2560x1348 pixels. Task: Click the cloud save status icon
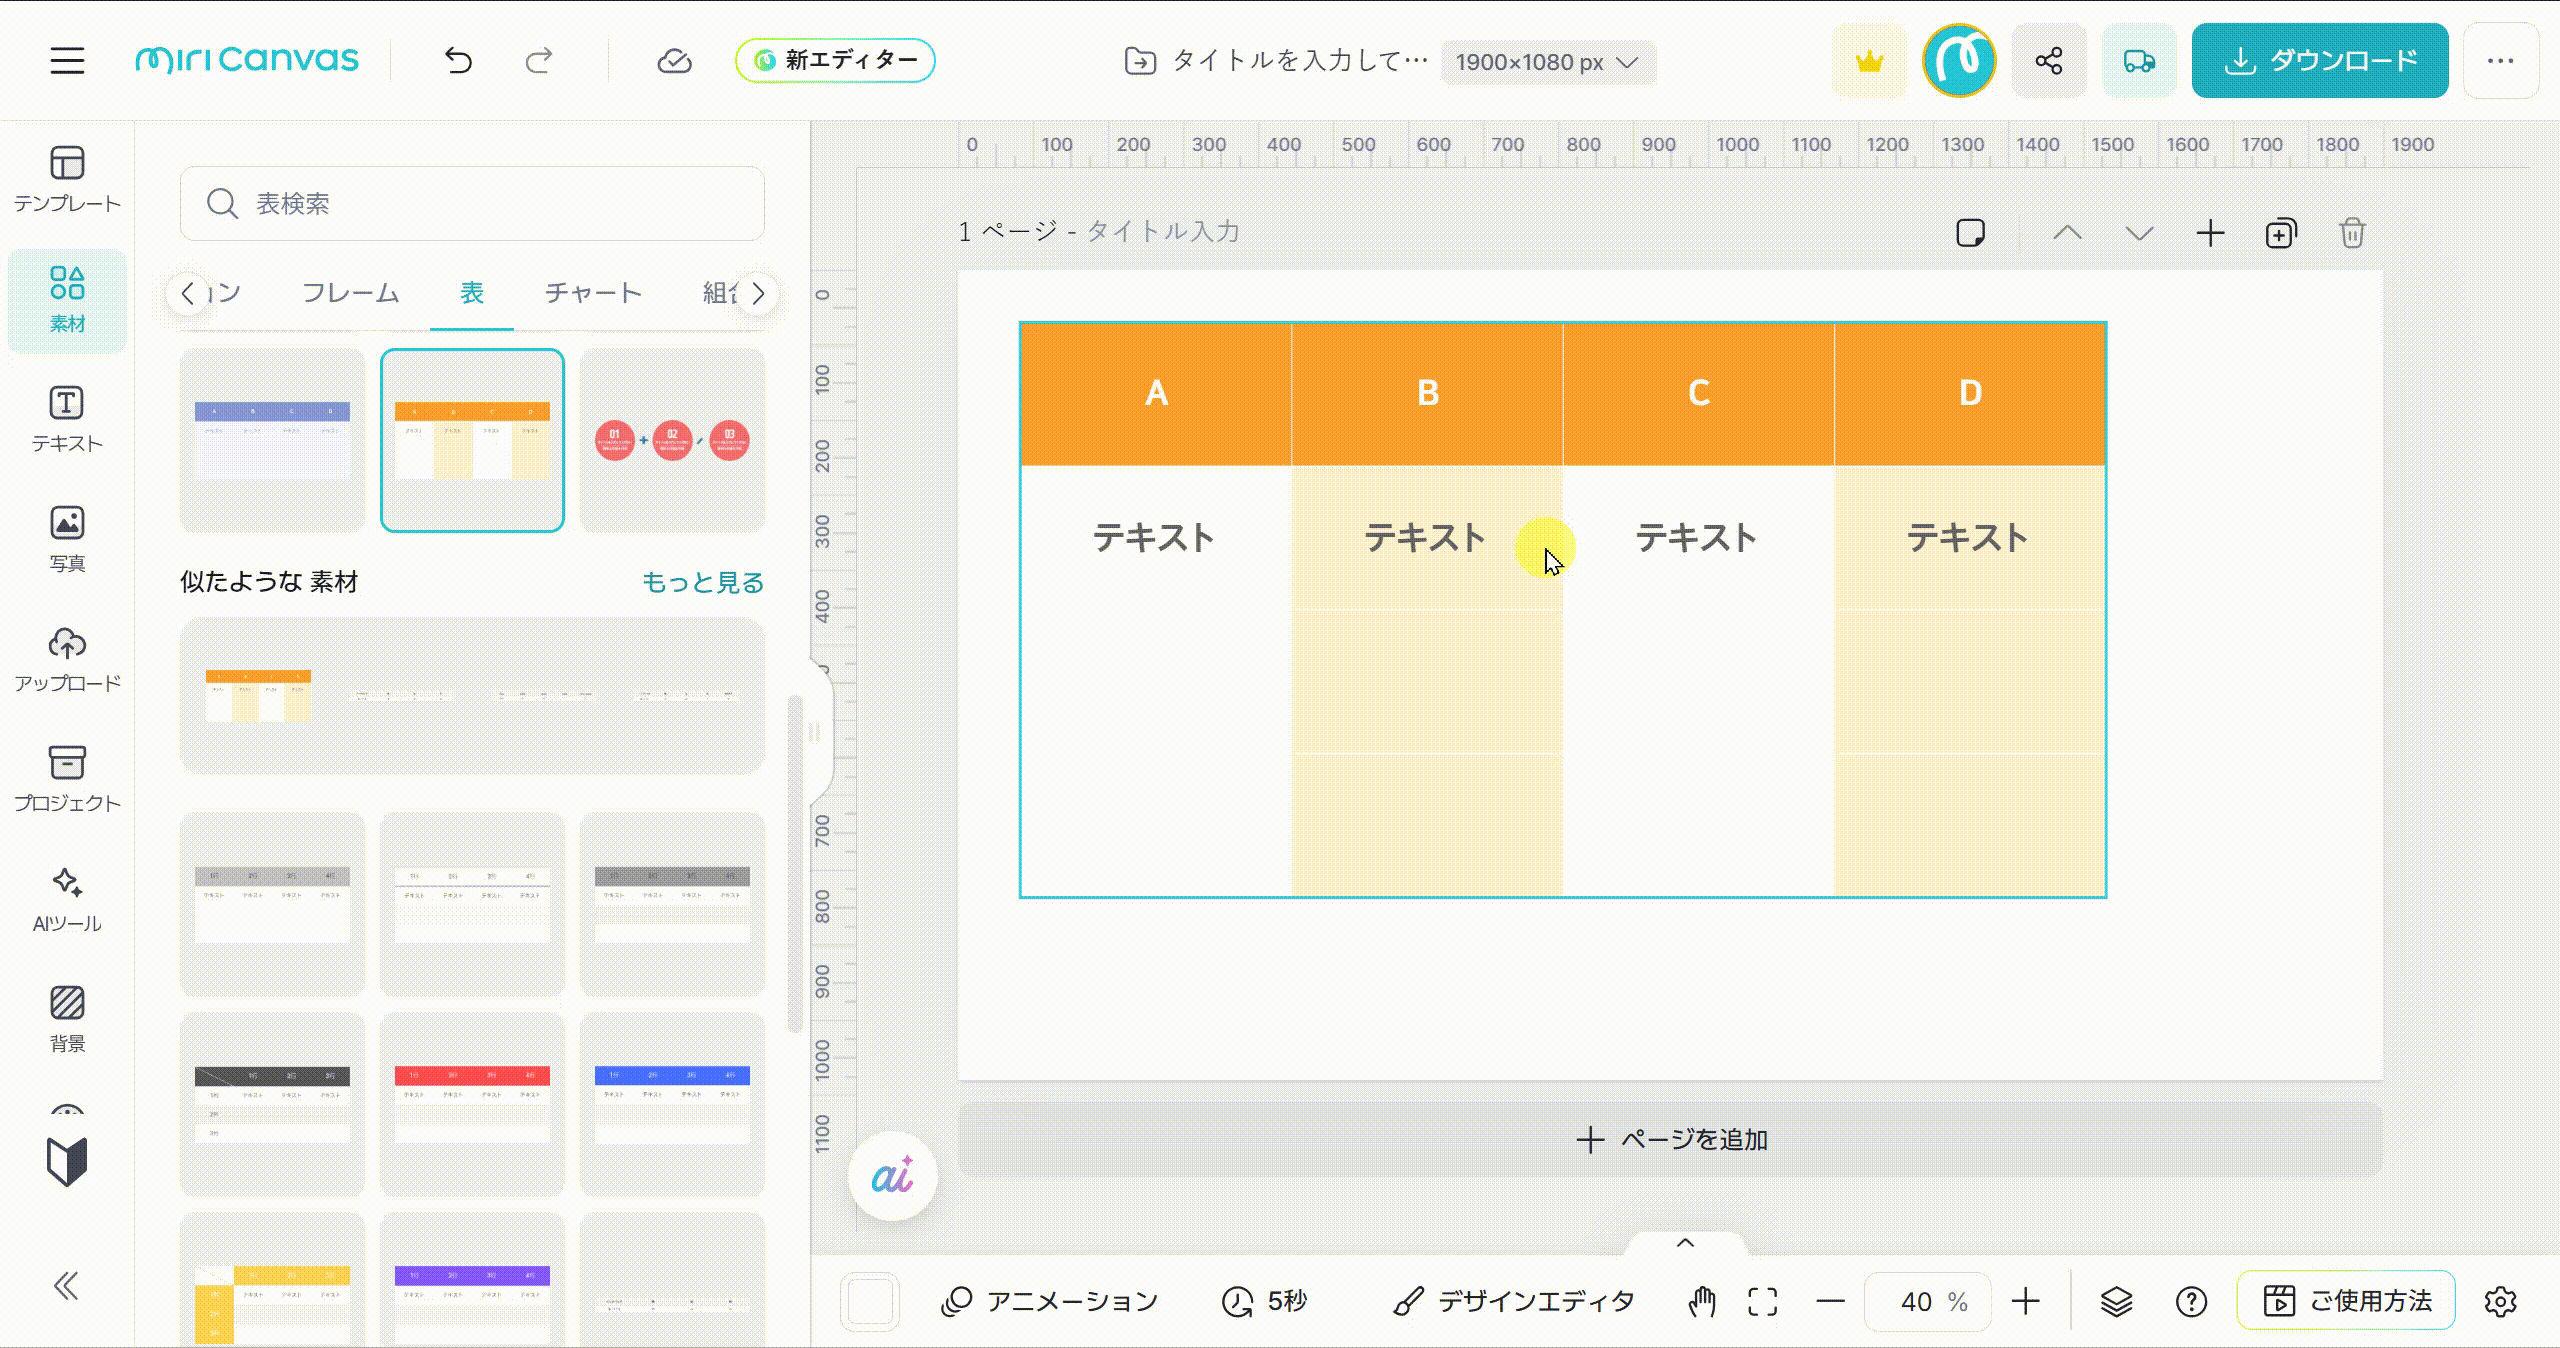point(674,61)
